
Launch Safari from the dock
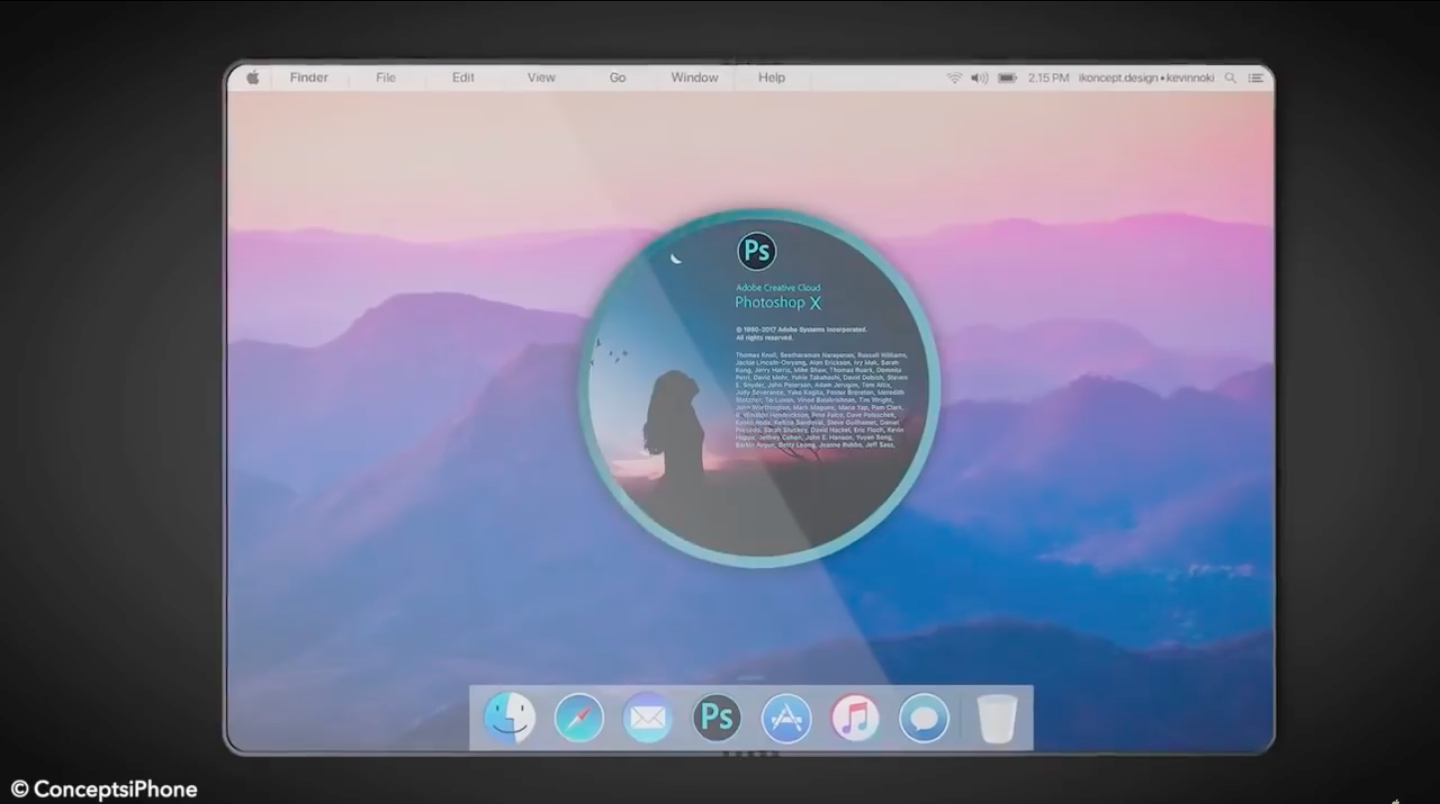coord(579,718)
